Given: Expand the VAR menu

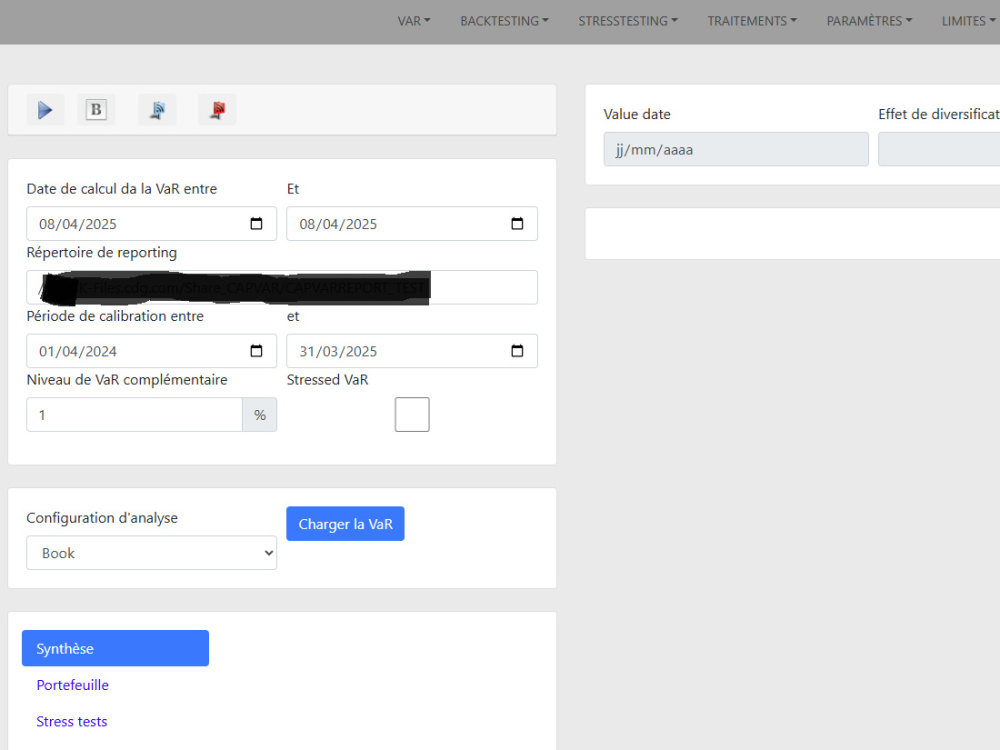Looking at the screenshot, I should point(414,21).
